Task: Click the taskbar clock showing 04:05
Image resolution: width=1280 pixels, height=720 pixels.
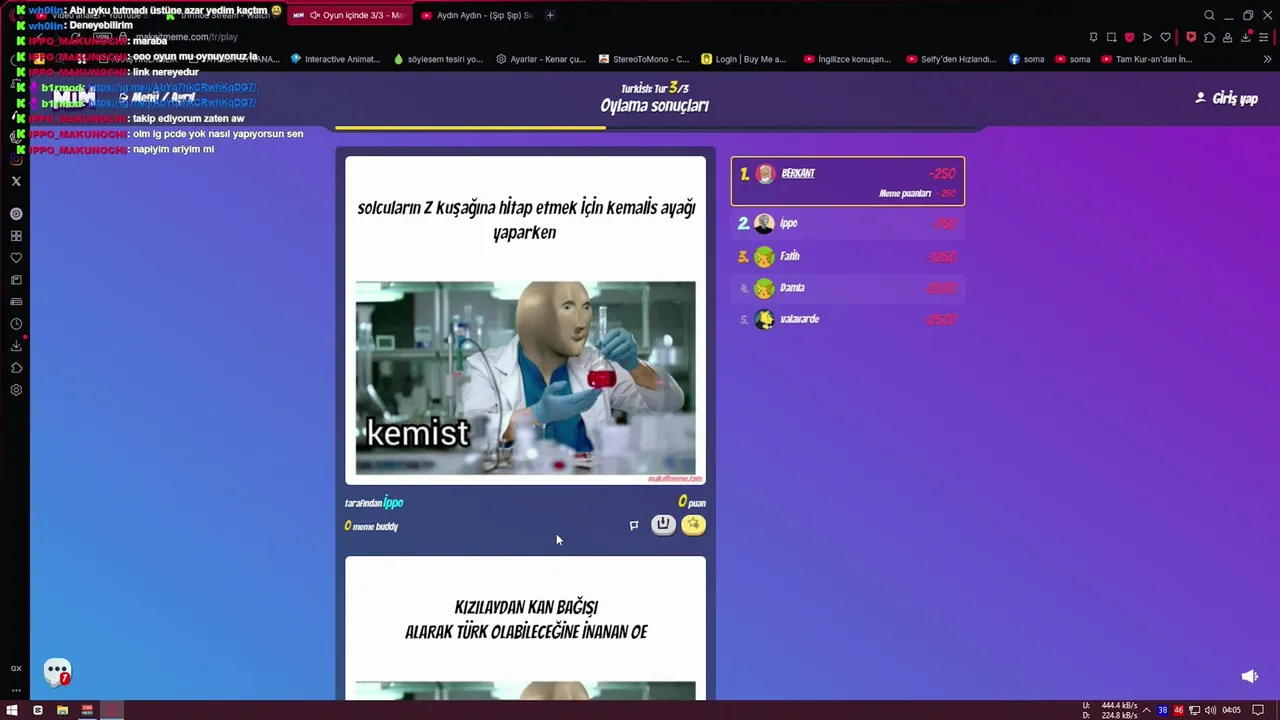Action: coord(1232,710)
